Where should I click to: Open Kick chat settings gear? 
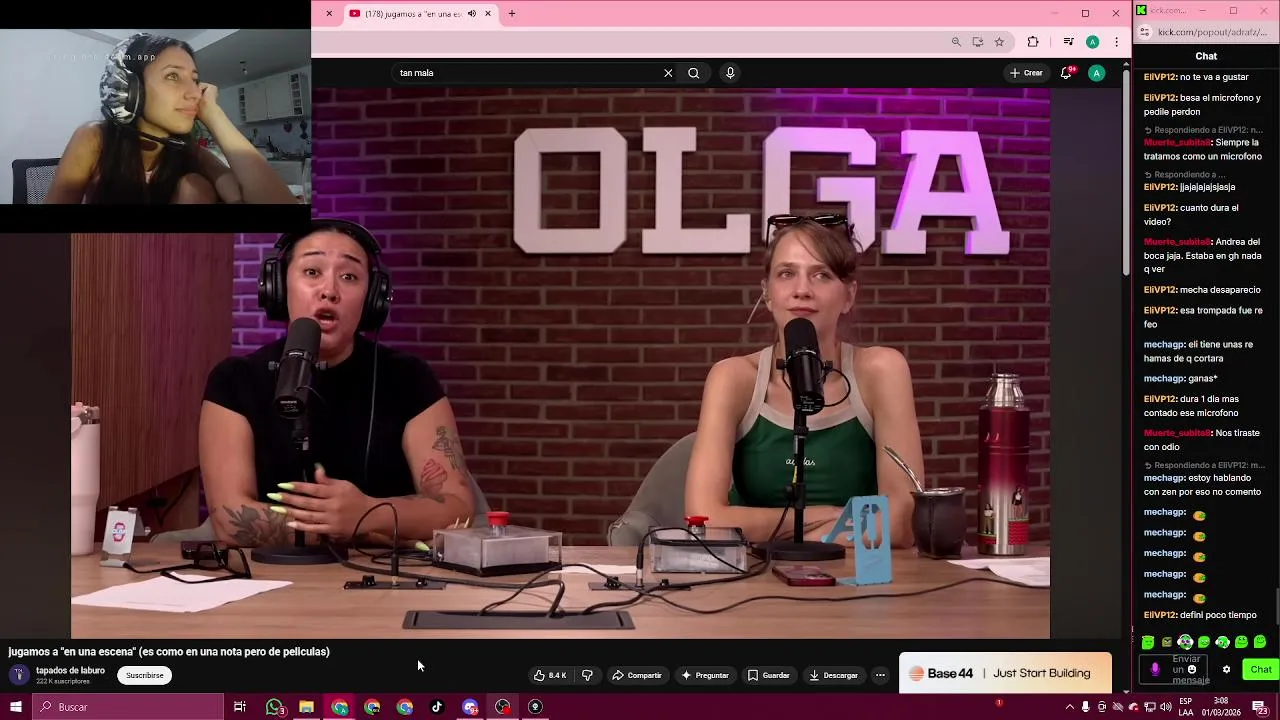[x=1226, y=670]
